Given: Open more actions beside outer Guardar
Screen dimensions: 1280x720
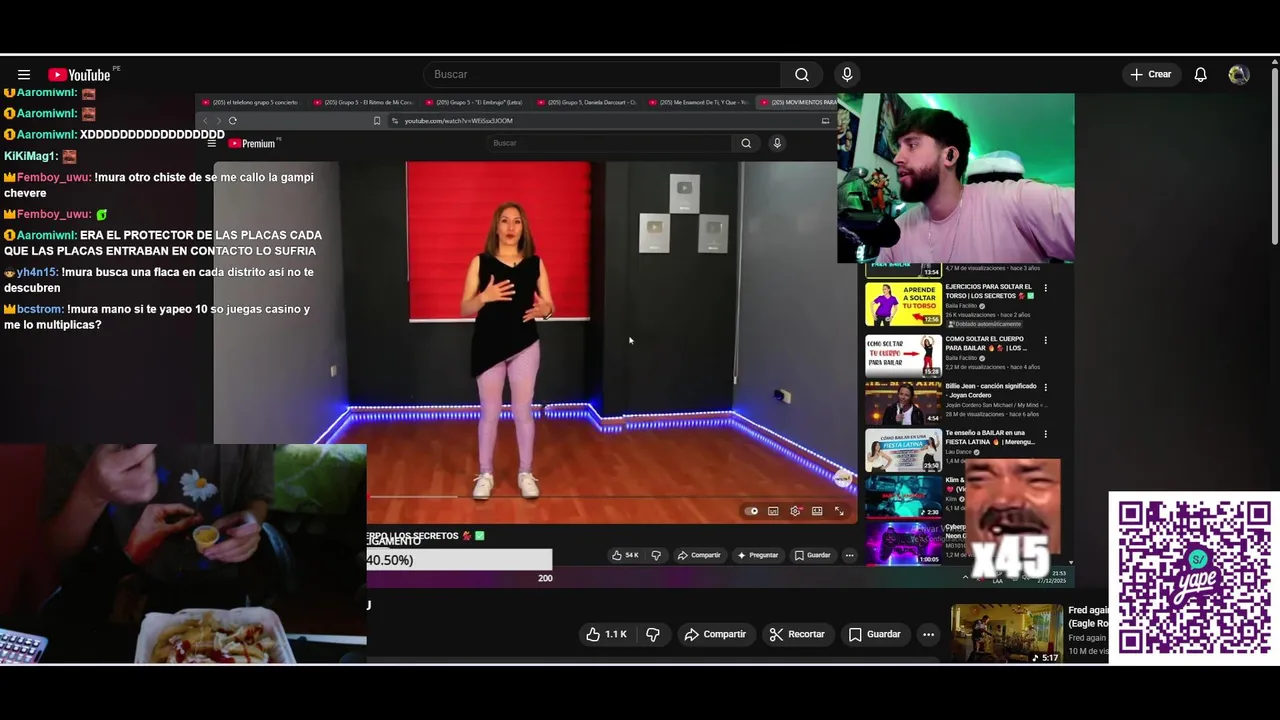Looking at the screenshot, I should click(928, 634).
